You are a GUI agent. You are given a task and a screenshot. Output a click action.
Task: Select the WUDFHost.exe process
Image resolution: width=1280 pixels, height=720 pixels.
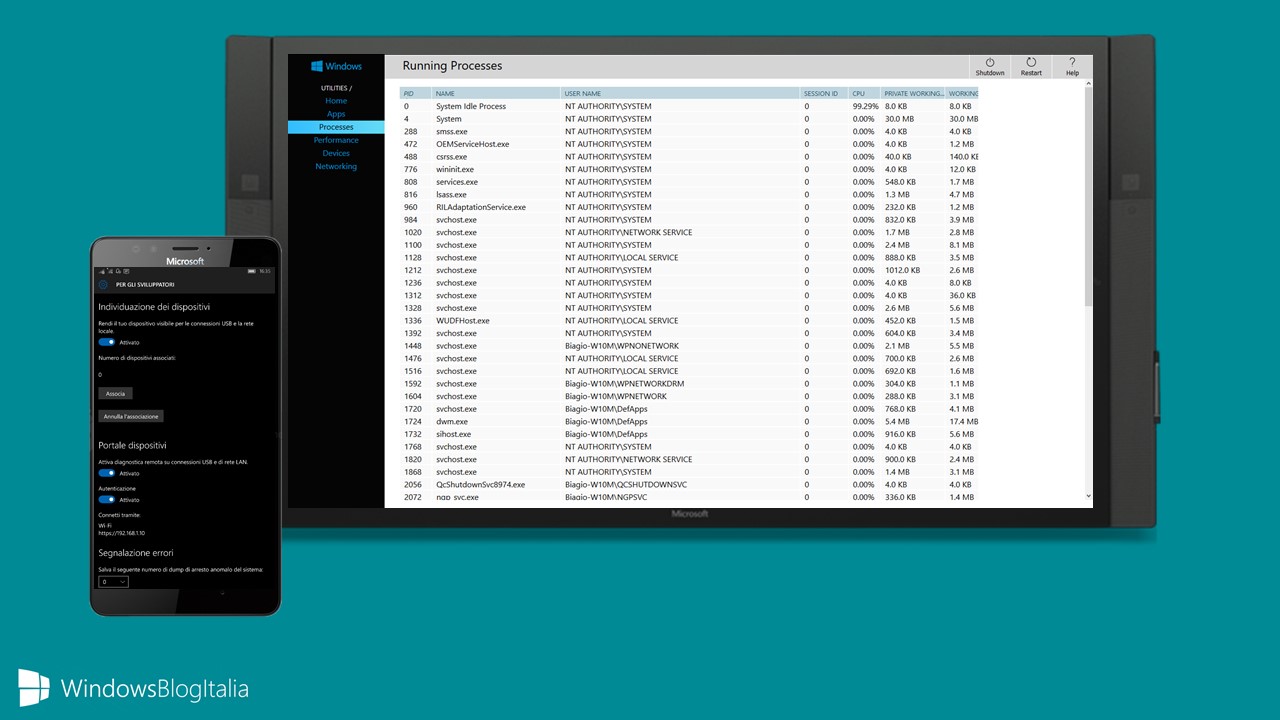[463, 321]
